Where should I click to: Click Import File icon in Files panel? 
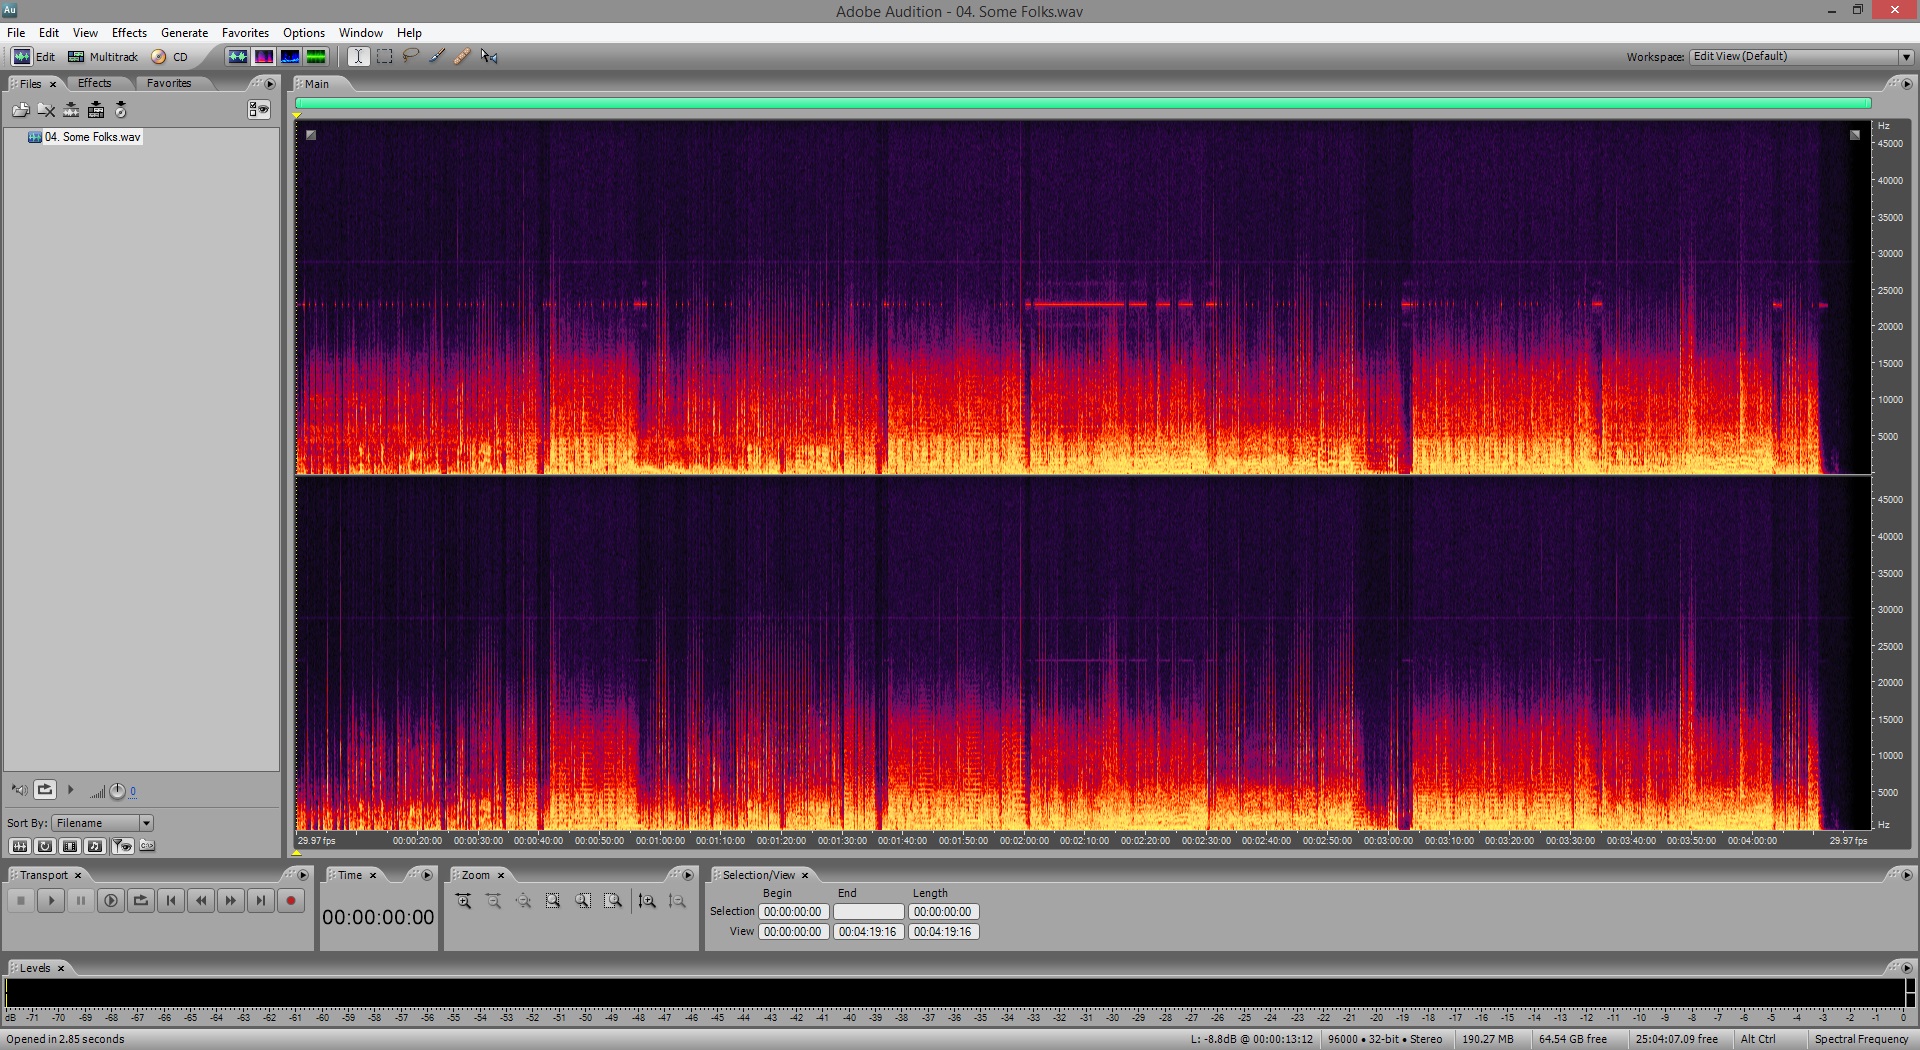point(21,110)
